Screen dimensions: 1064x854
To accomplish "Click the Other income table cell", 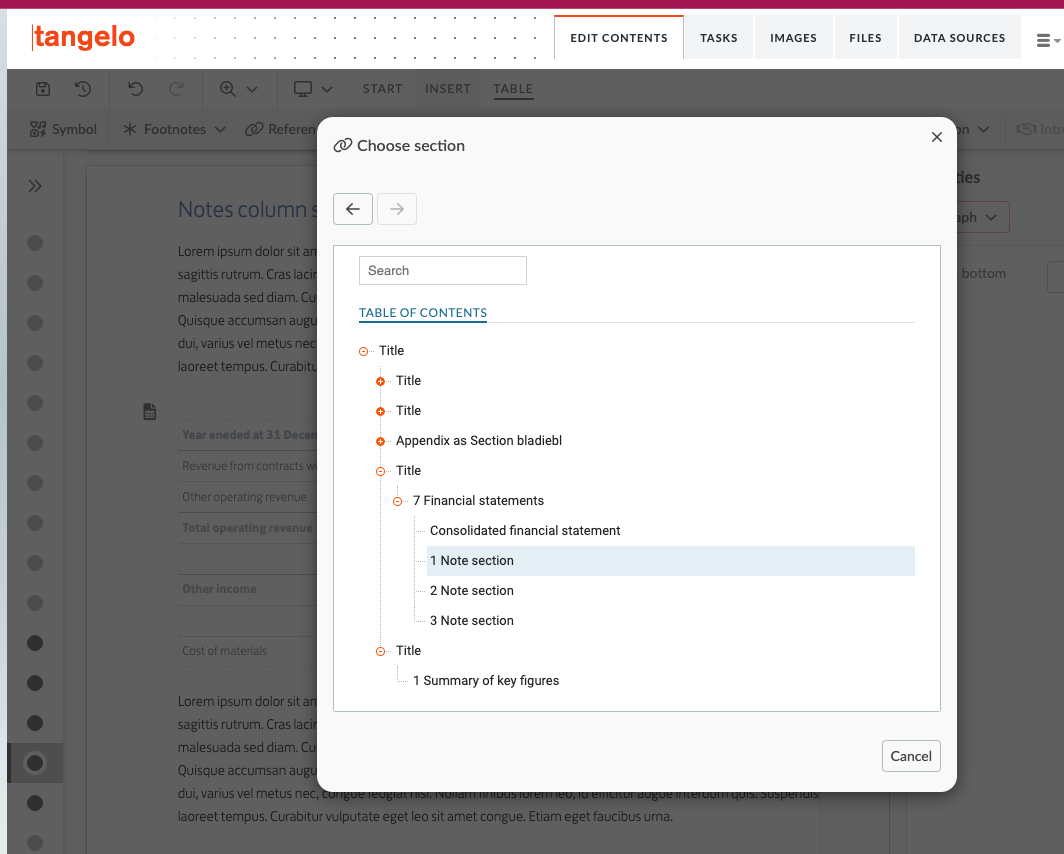I will [248, 589].
